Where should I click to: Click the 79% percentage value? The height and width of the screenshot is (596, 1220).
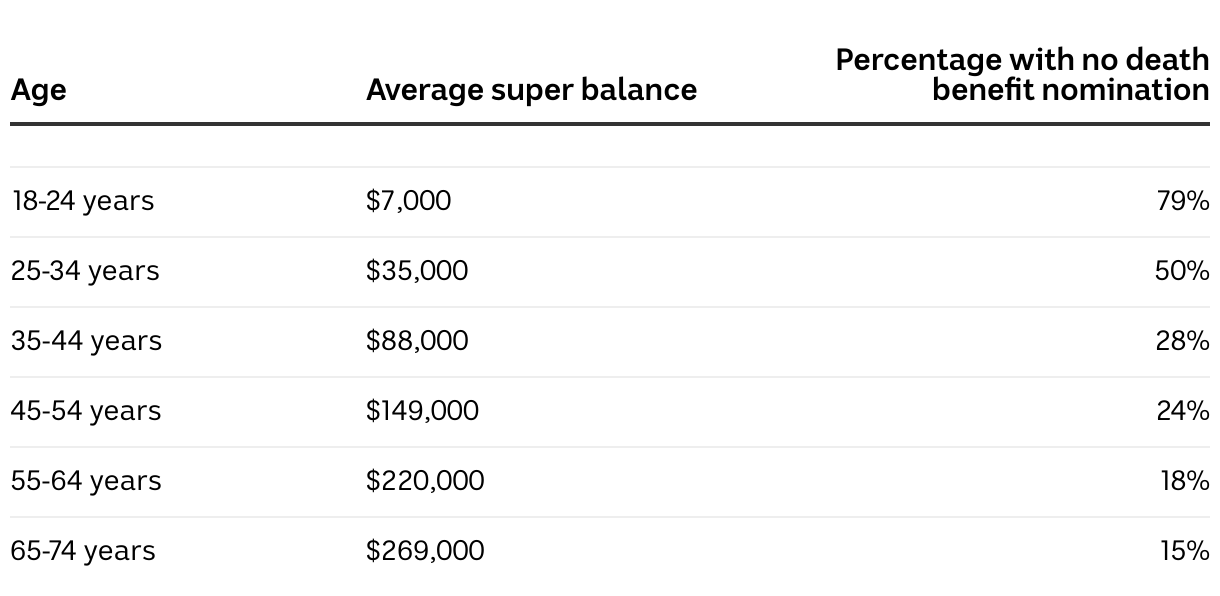click(x=1182, y=201)
